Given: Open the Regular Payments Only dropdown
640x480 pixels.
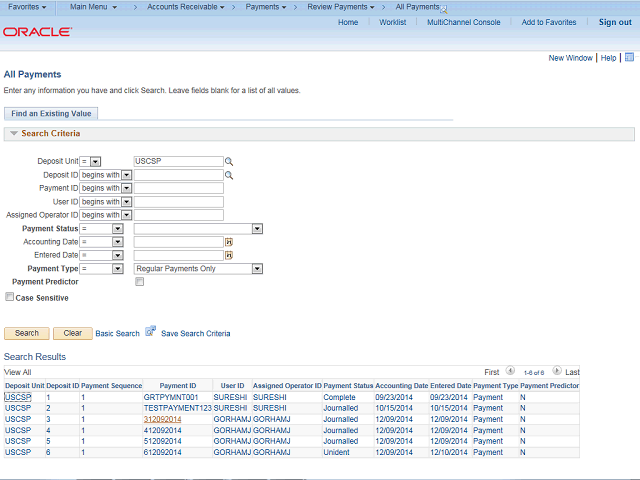Looking at the screenshot, I should (257, 269).
